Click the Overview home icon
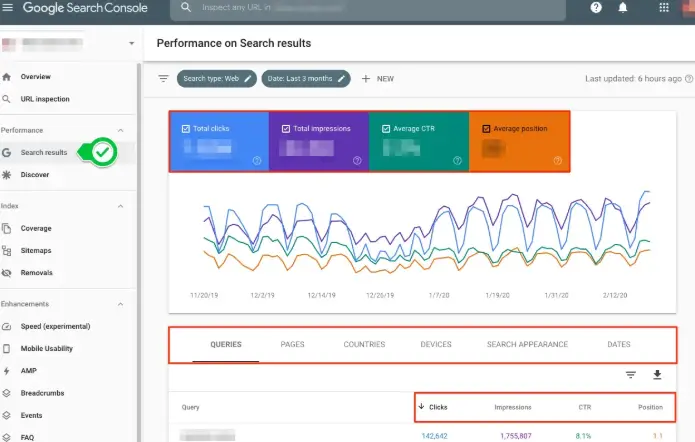The width and height of the screenshot is (695, 442). tap(7, 77)
